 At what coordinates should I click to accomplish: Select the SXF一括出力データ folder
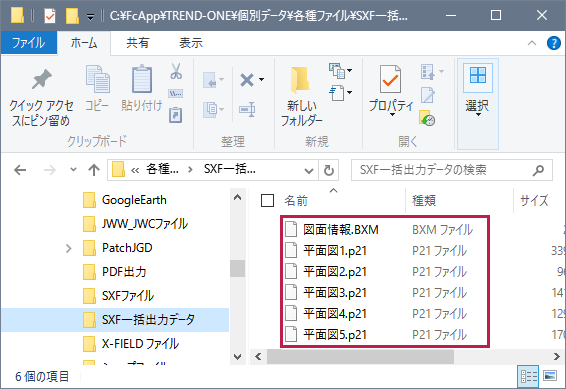pyautogui.click(x=115, y=320)
